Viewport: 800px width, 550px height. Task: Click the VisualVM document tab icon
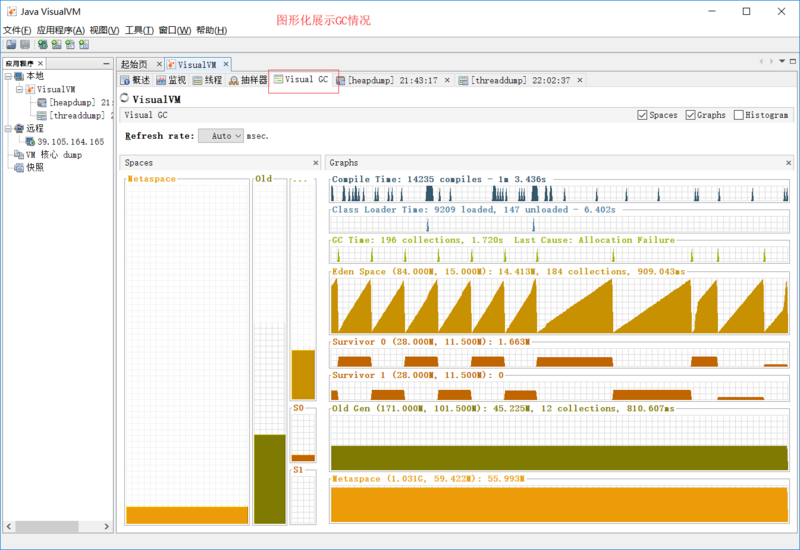[x=171, y=64]
